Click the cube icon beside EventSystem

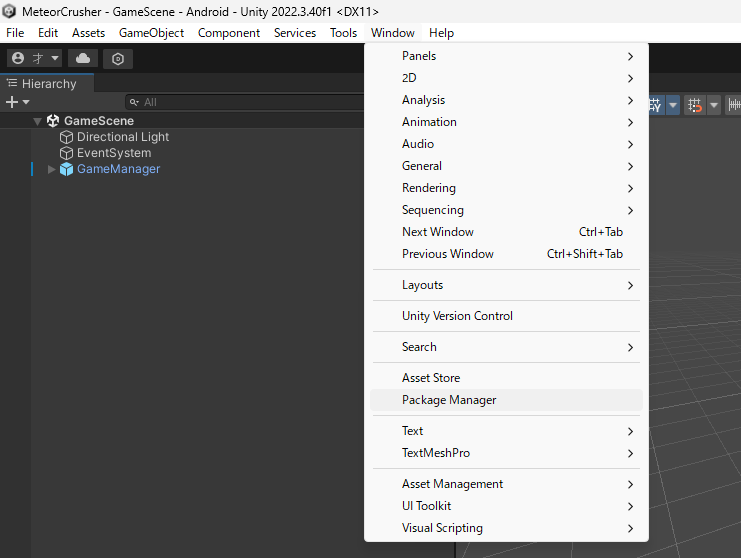coord(66,153)
